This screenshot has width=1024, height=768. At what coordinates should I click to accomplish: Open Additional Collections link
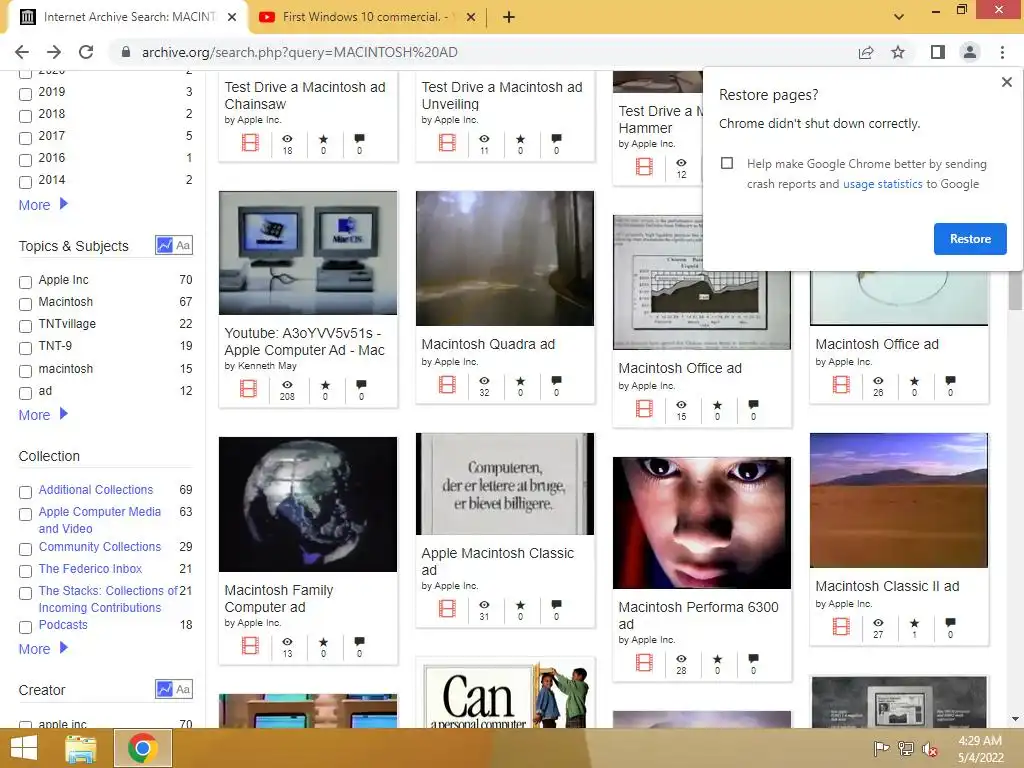95,490
